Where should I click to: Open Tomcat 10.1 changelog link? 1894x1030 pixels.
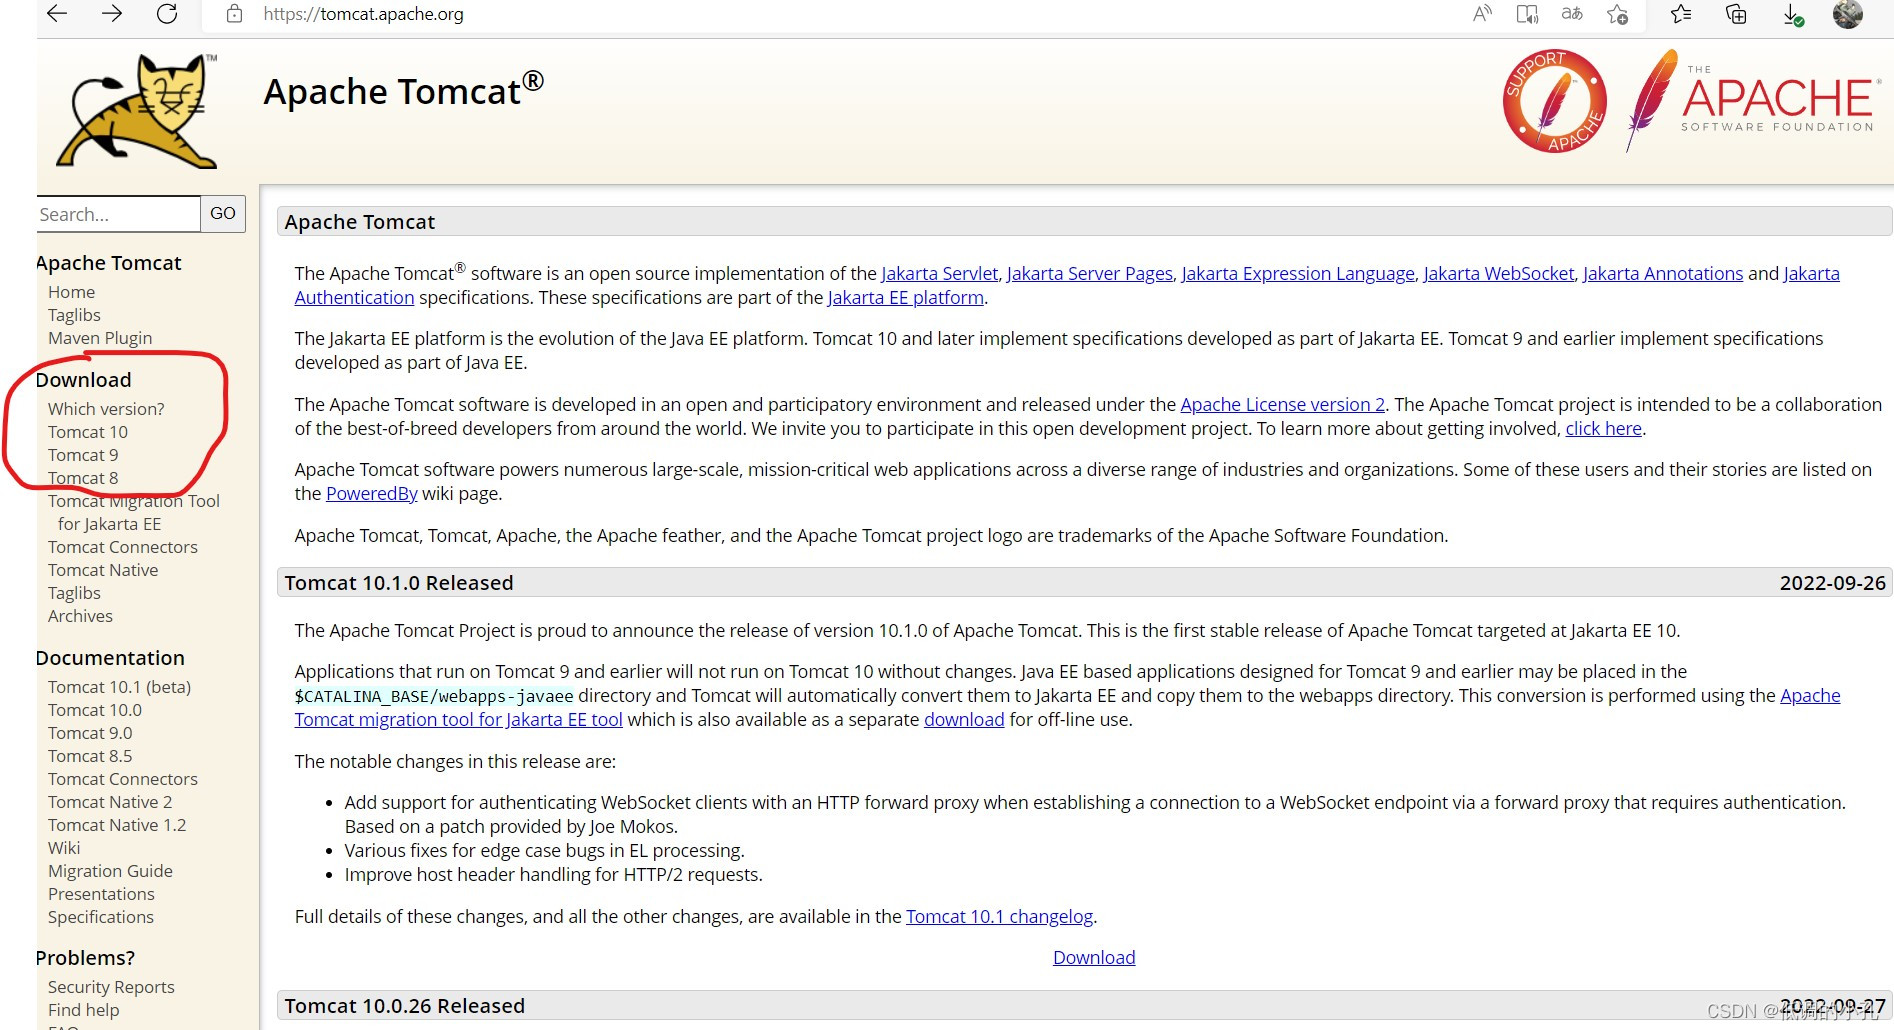coord(1000,916)
